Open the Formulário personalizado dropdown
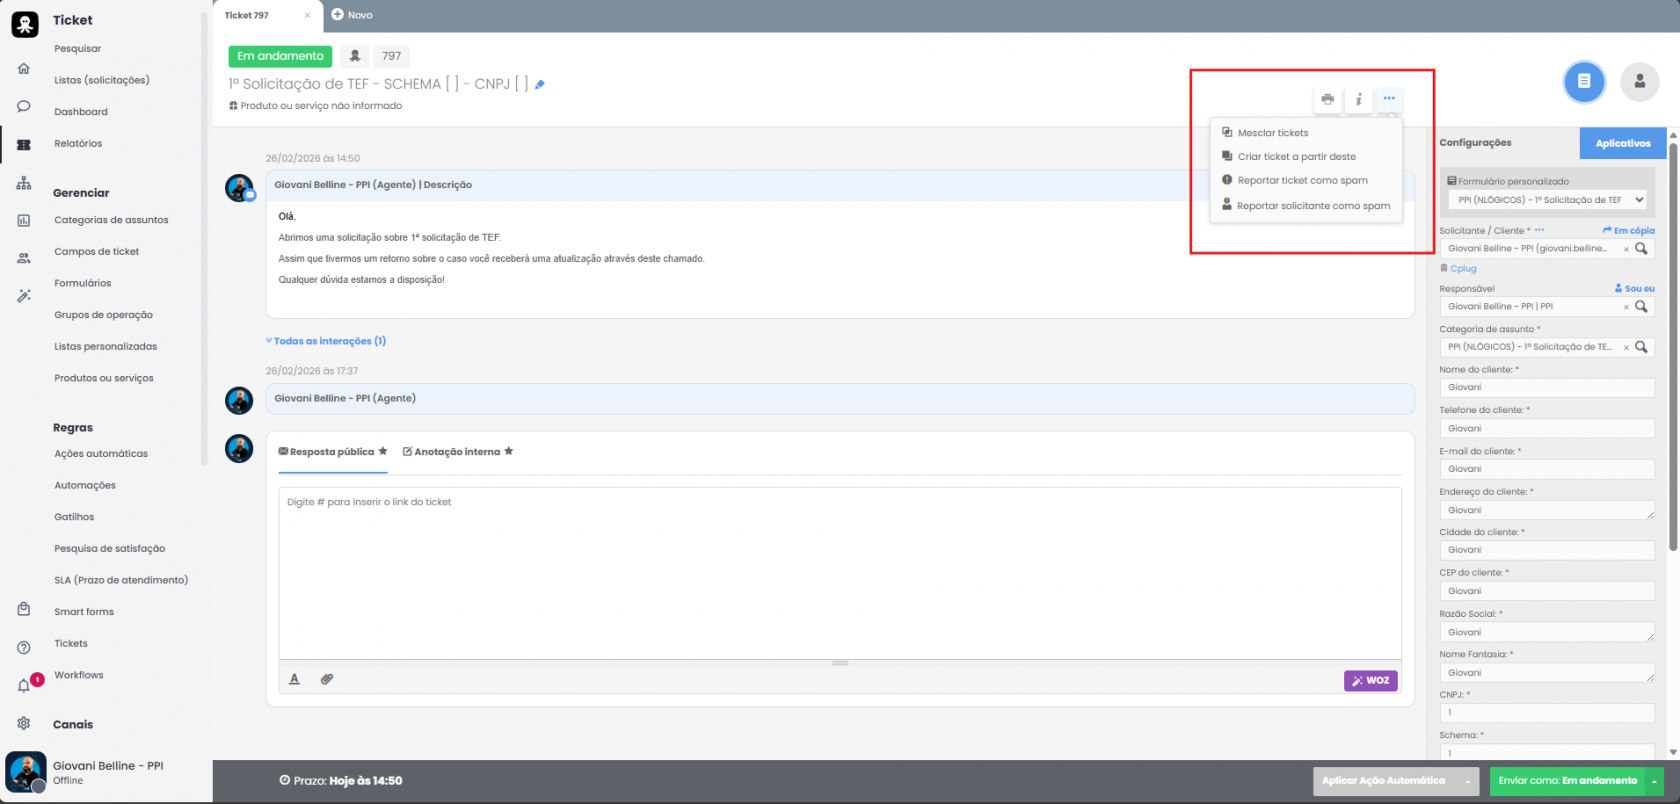 click(x=1546, y=200)
